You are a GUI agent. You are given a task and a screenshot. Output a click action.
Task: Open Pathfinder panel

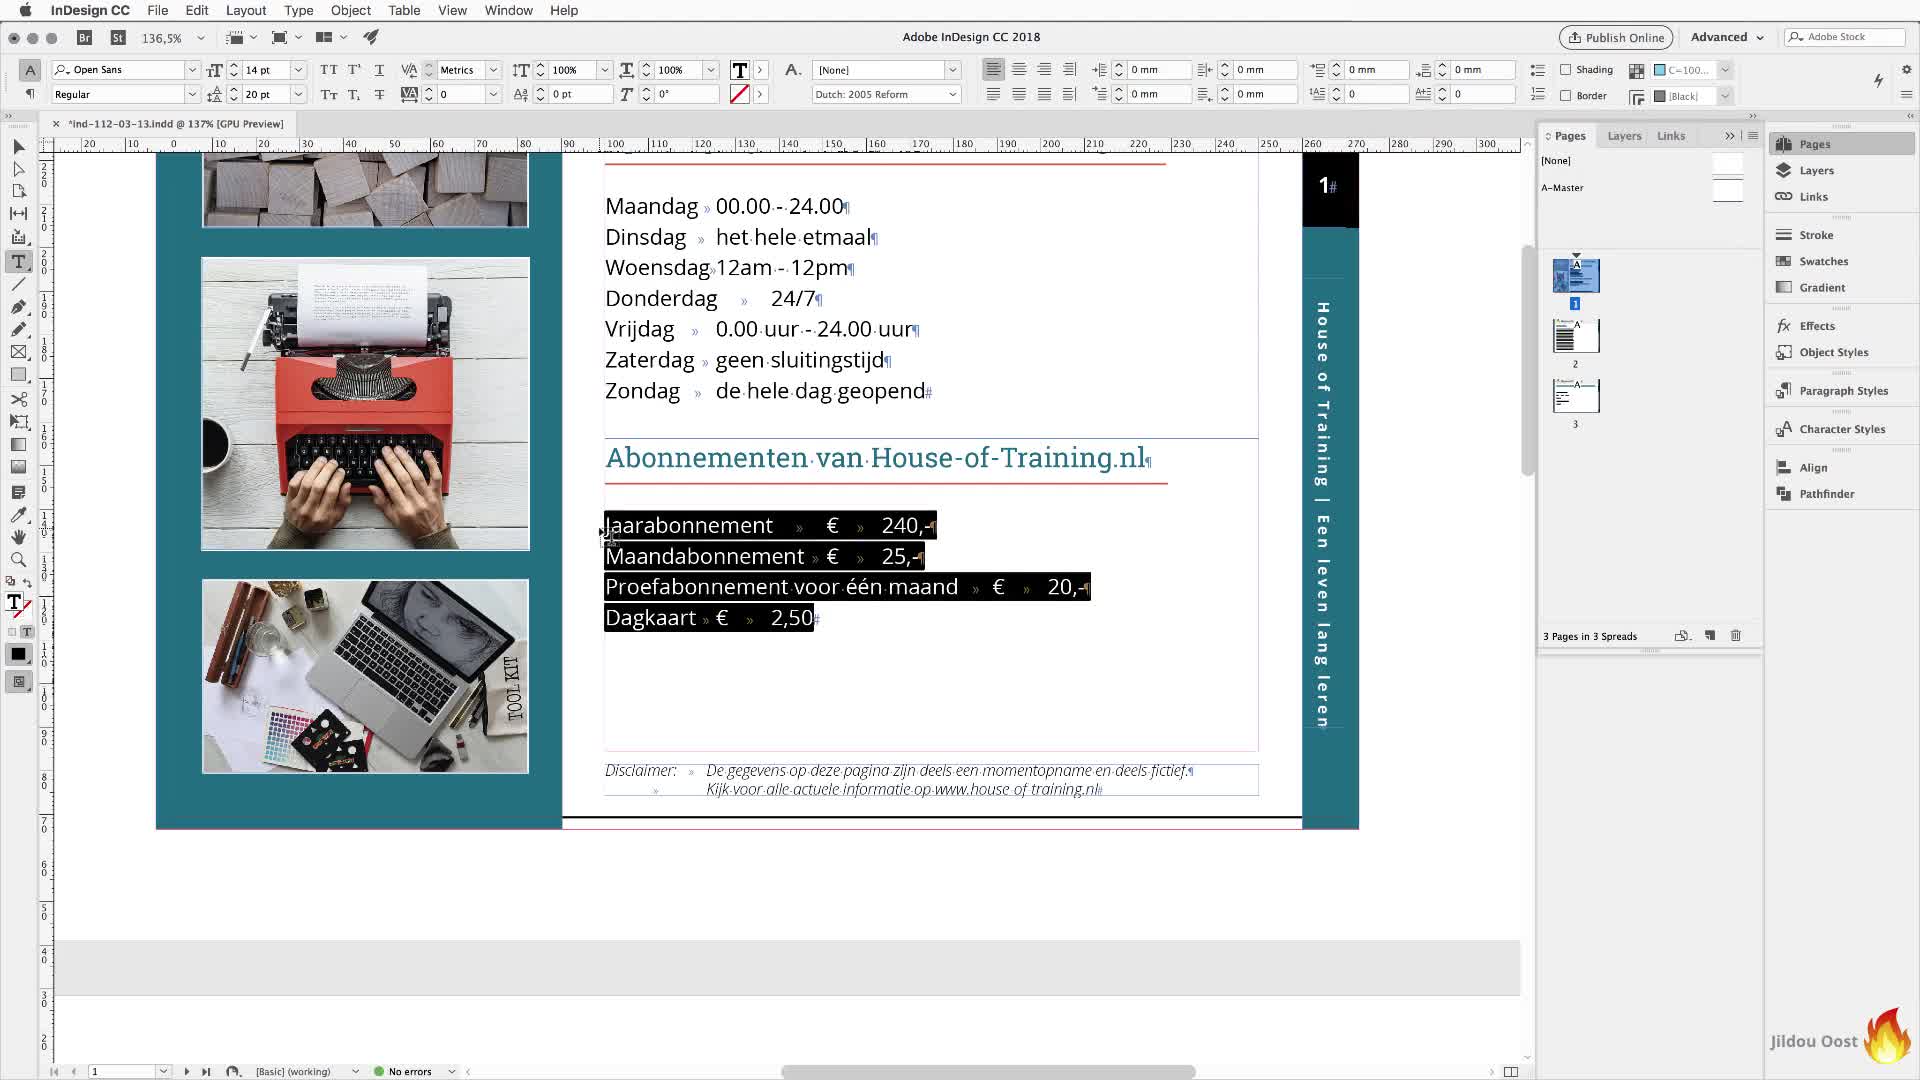1826,494
